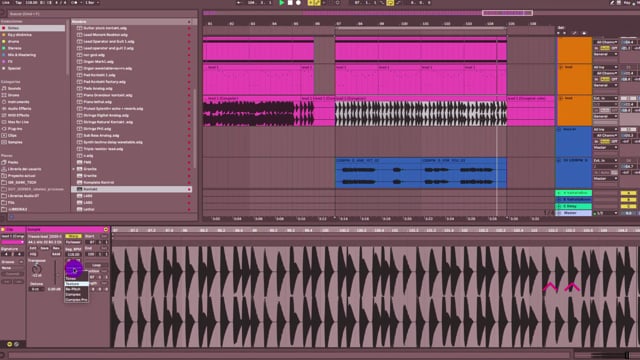
Task: Click the blue vocal audio clip
Action: click(421, 173)
